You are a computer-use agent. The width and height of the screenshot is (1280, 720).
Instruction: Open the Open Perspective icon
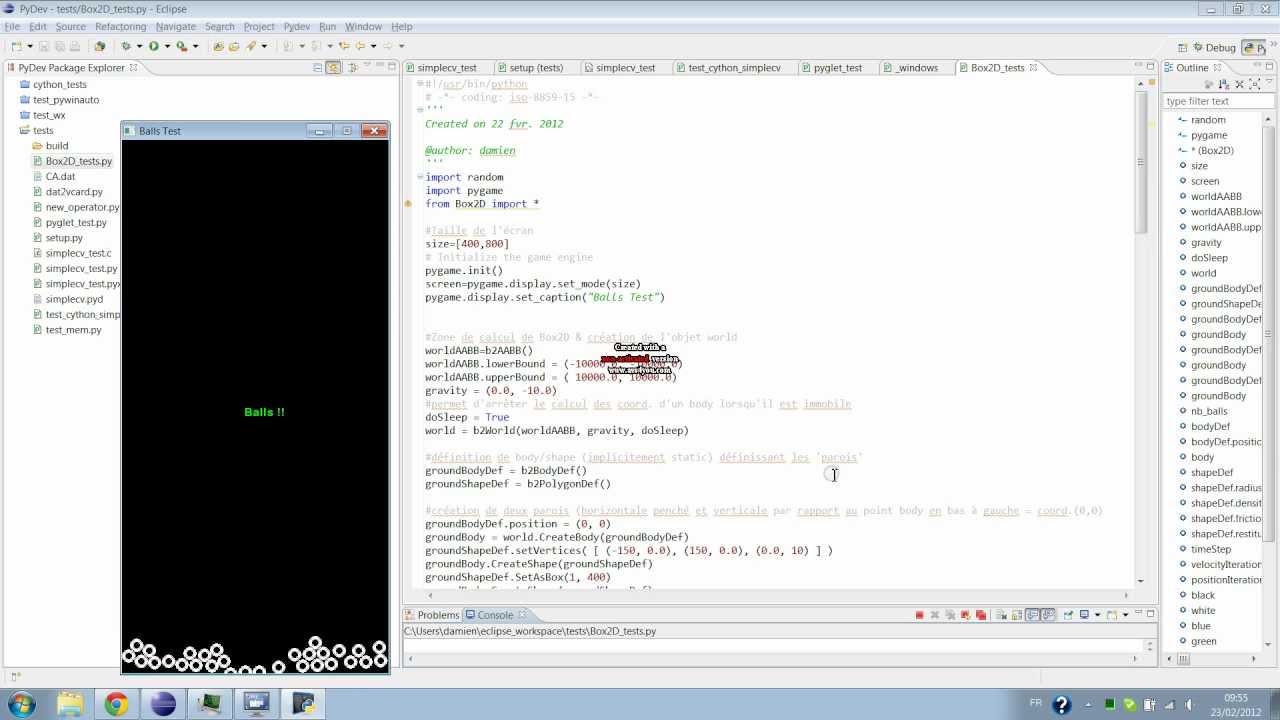[1182, 47]
